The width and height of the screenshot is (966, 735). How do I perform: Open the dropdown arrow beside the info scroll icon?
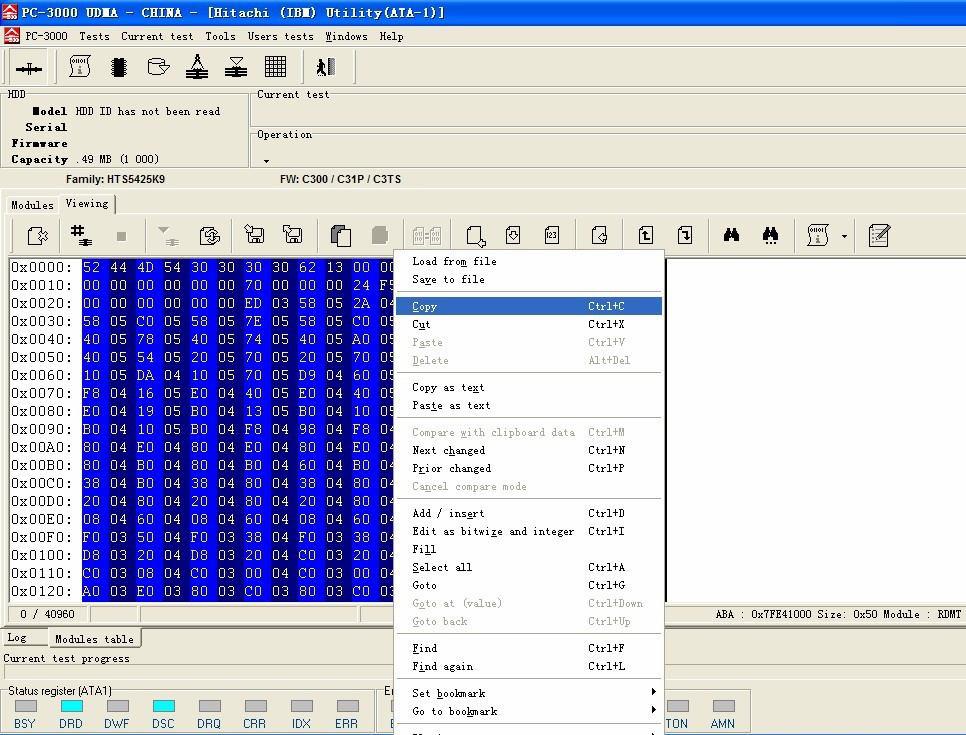(x=845, y=237)
